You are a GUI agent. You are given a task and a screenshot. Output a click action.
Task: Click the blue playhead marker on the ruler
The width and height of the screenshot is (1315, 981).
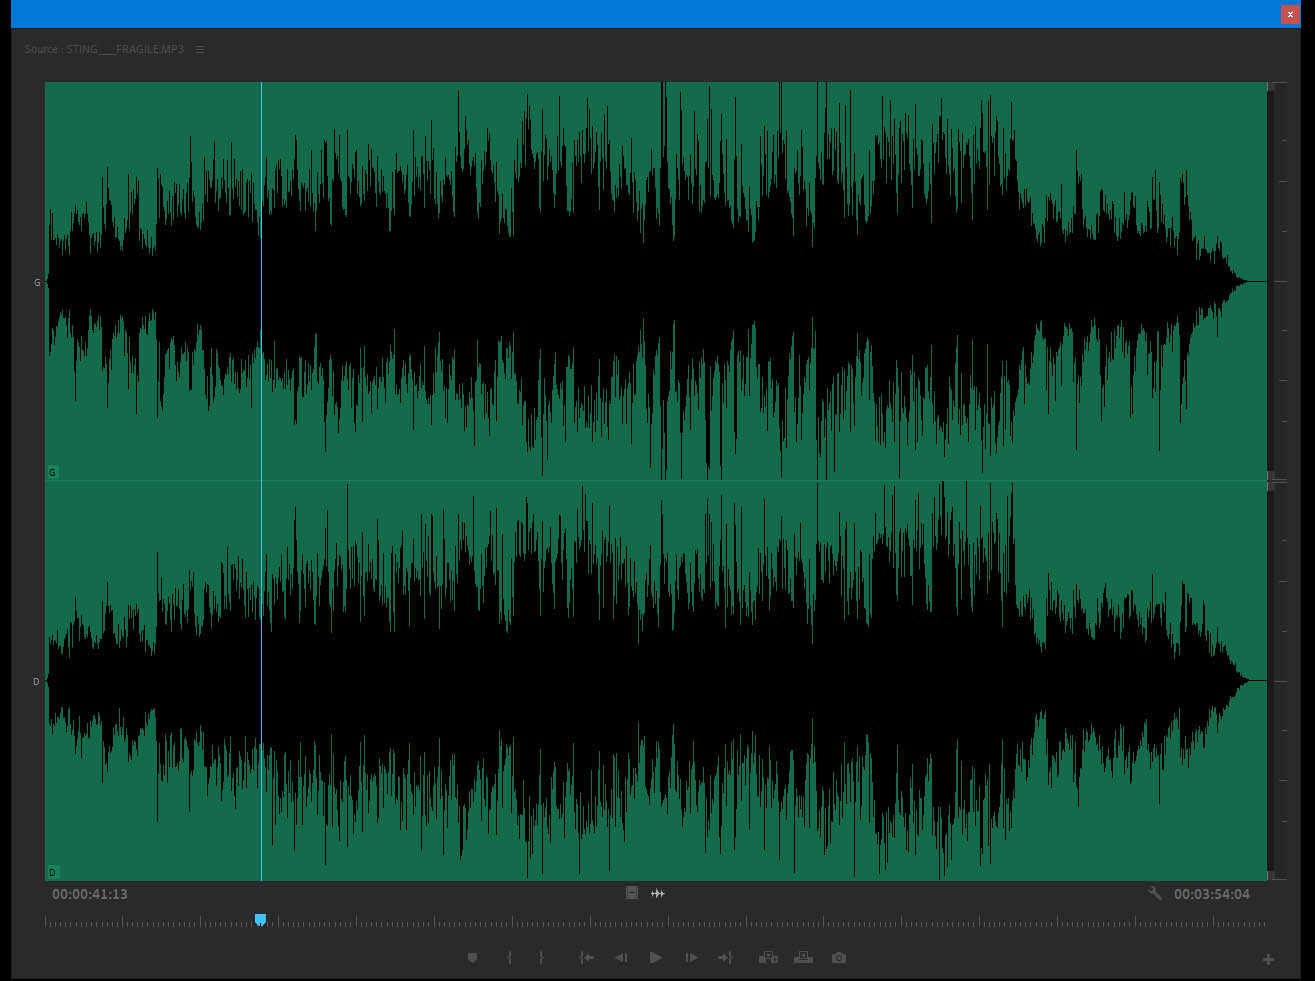(260, 919)
